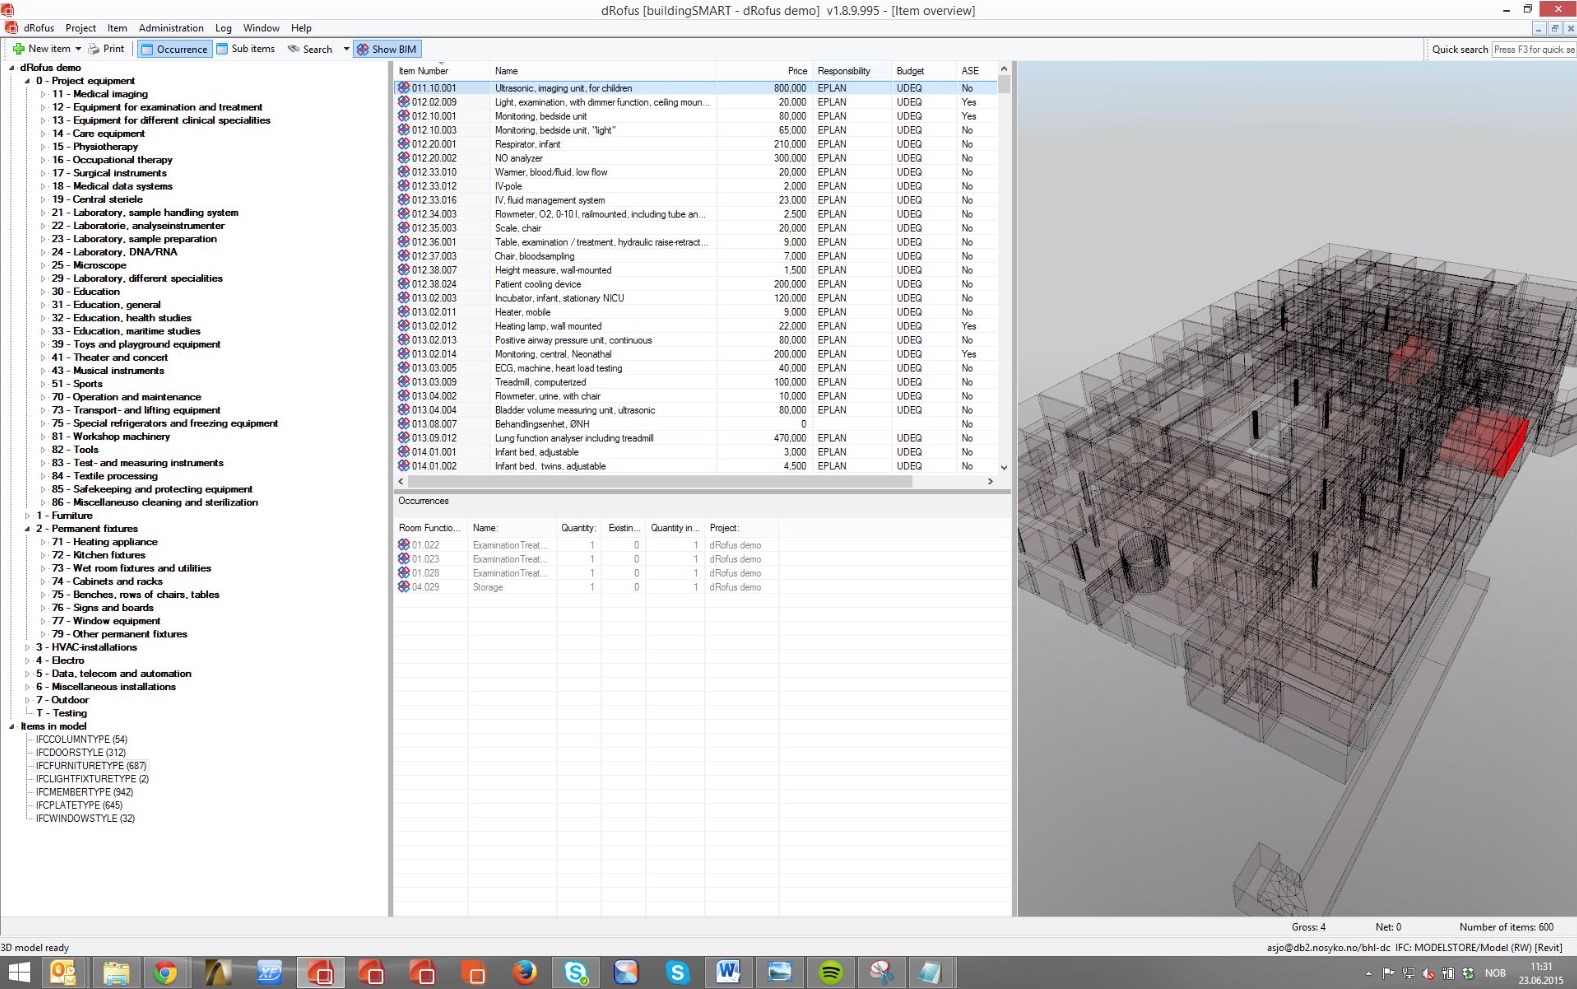This screenshot has height=989, width=1577.
Task: Open the New item dropdown arrow
Action: tap(78, 49)
